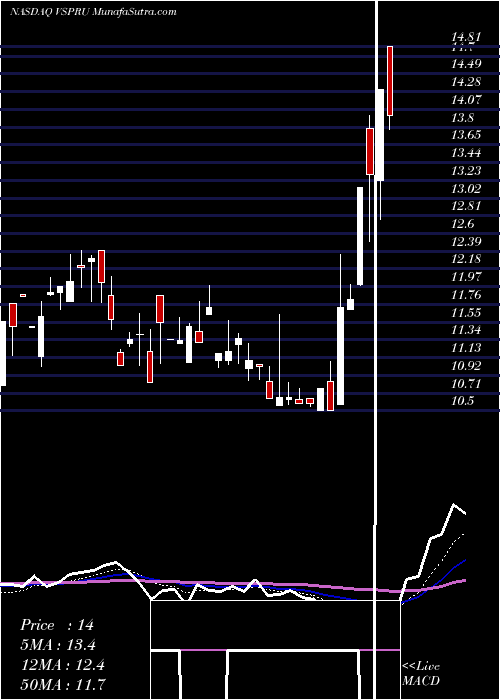The image size is (500, 700).
Task: Click the 14.28 price axis label
Action: [x=466, y=82]
